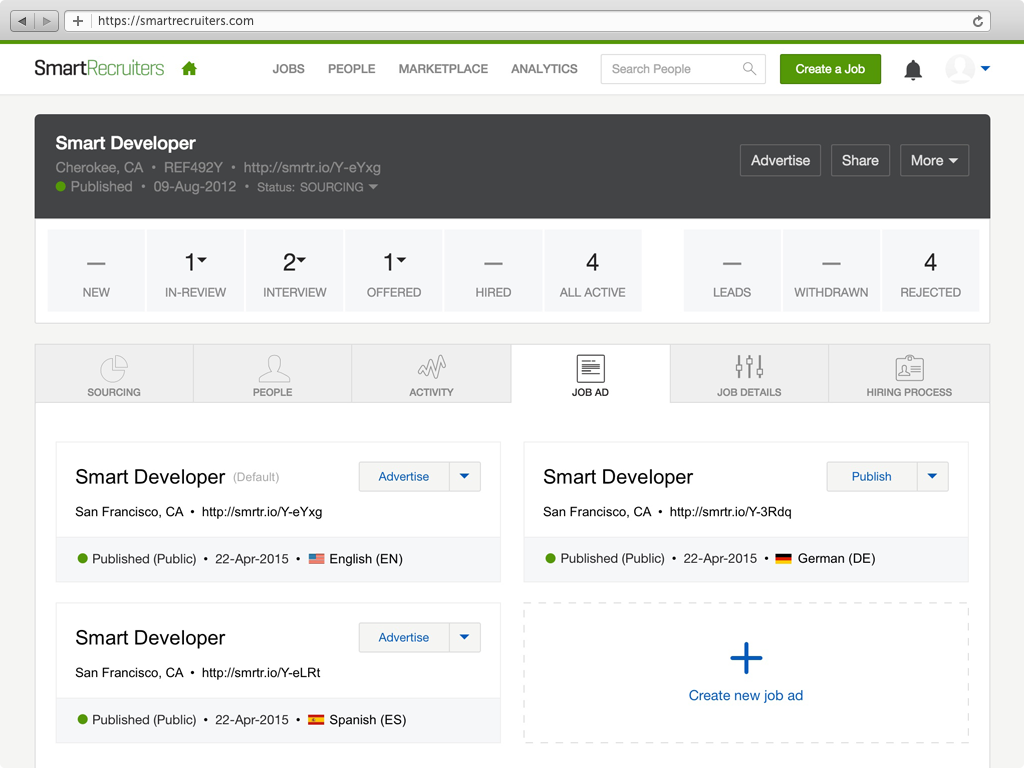
Task: Expand the In-Review count dropdown
Action: coord(202,260)
